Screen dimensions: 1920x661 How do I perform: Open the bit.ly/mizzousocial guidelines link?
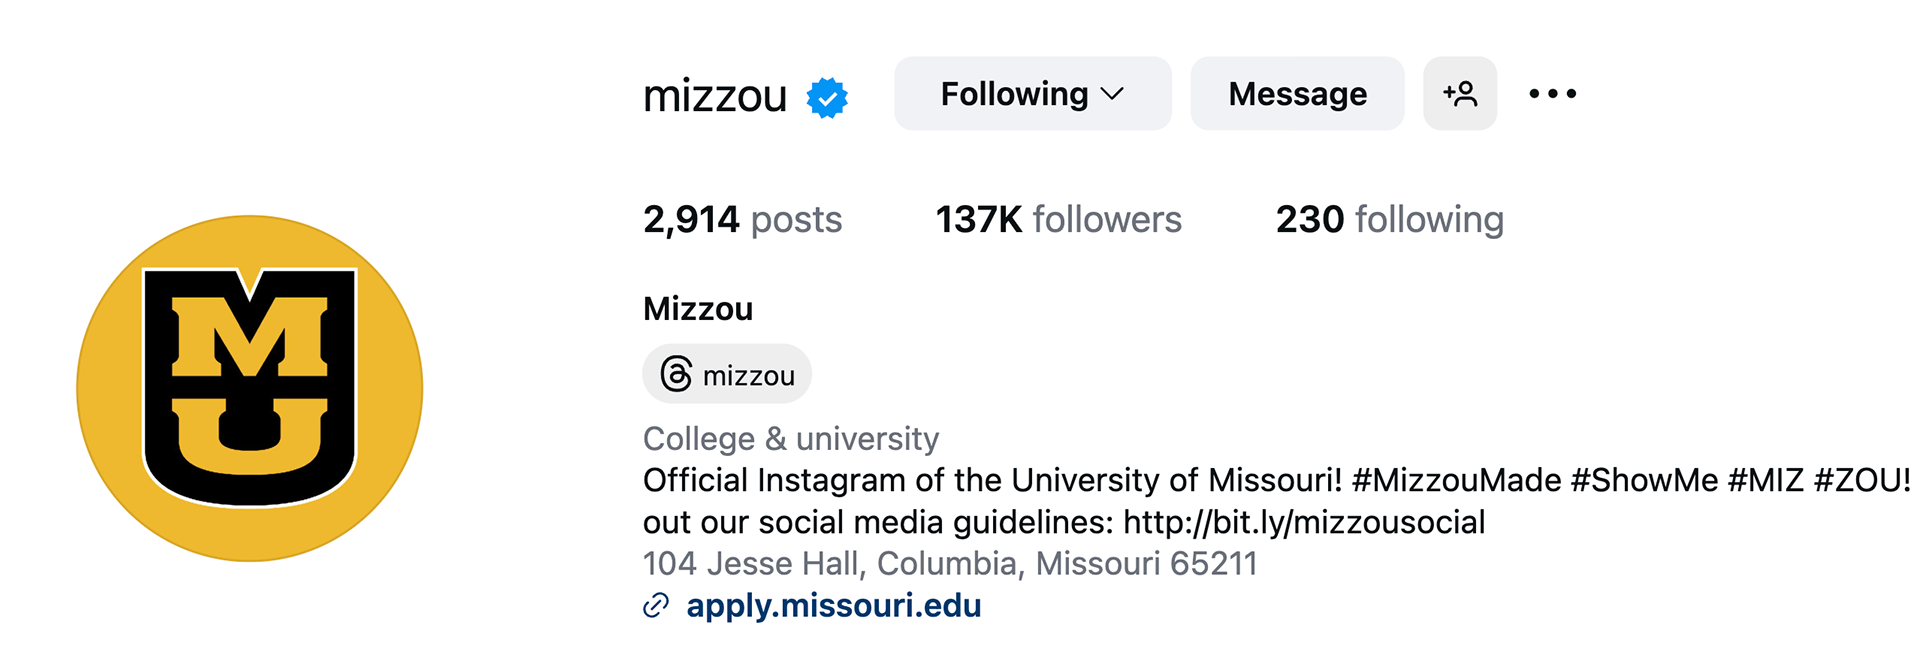(x=1304, y=522)
